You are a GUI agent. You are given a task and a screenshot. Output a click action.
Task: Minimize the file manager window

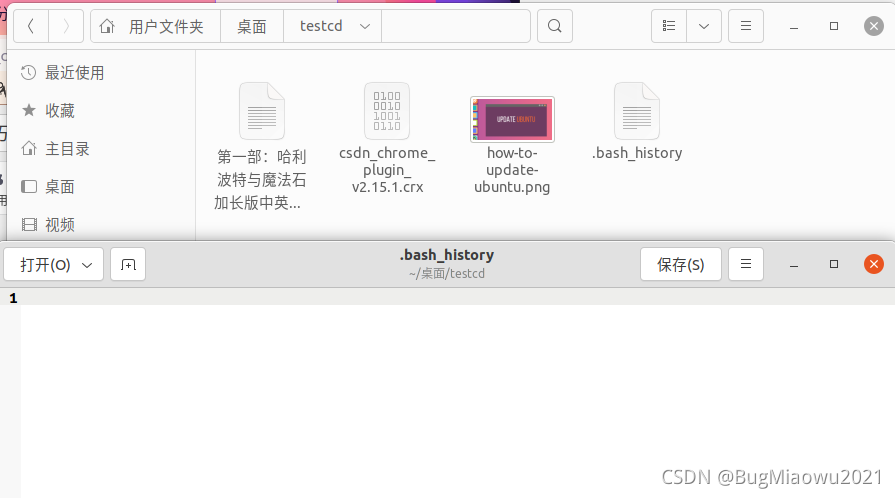click(794, 26)
